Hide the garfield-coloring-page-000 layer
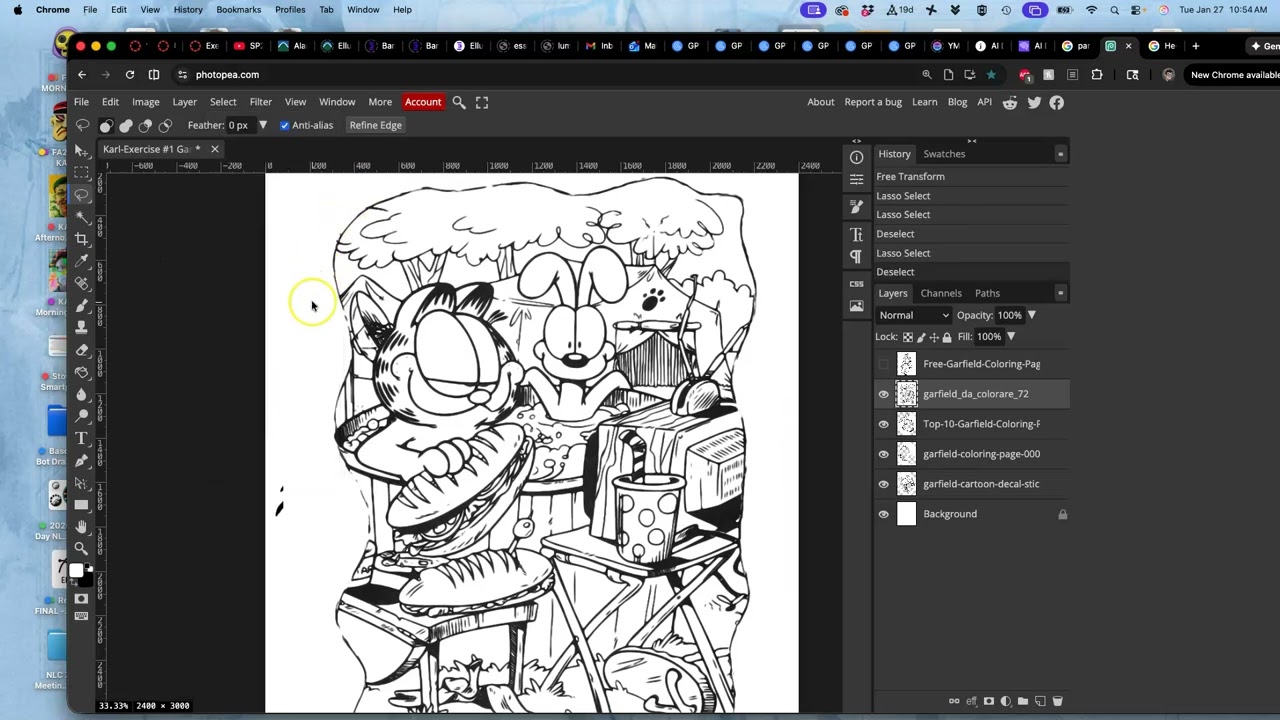 tap(884, 454)
